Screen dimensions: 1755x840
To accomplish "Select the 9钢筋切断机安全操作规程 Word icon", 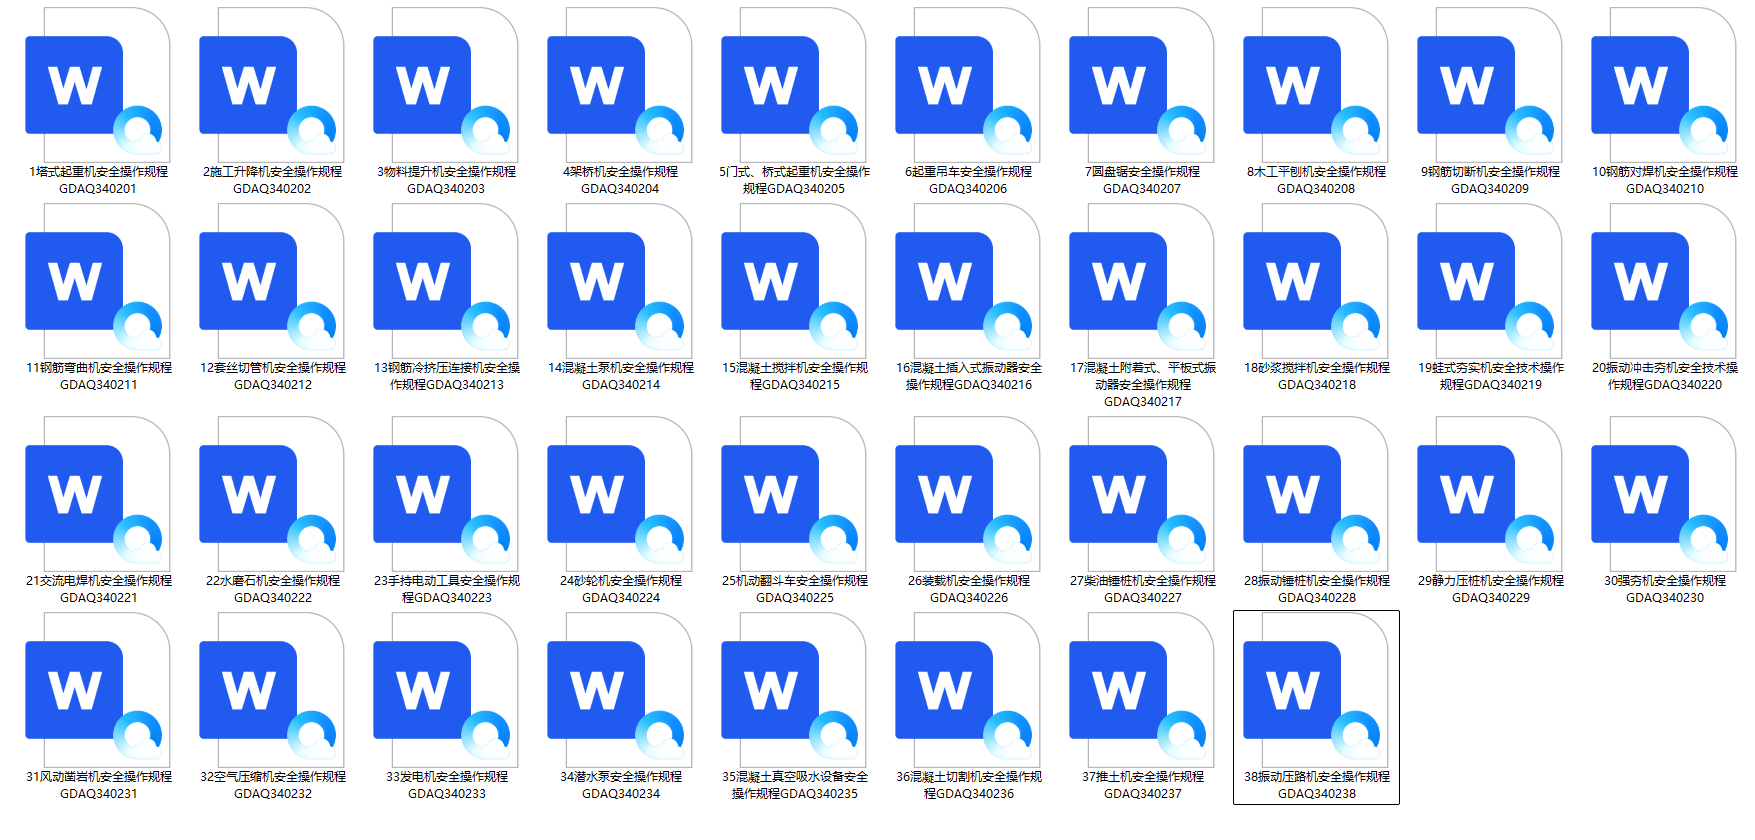I will (1490, 85).
